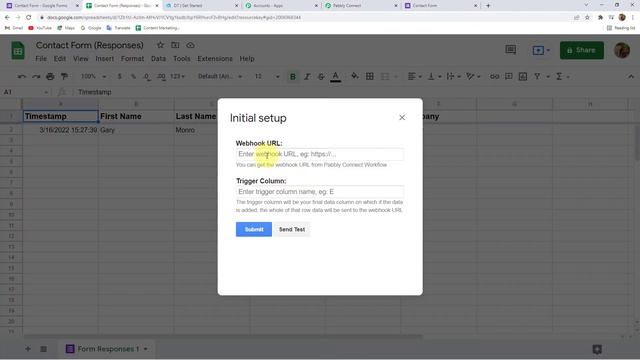The width and height of the screenshot is (640, 360).
Task: Open the text rotation dropdown
Action: click(x=473, y=76)
